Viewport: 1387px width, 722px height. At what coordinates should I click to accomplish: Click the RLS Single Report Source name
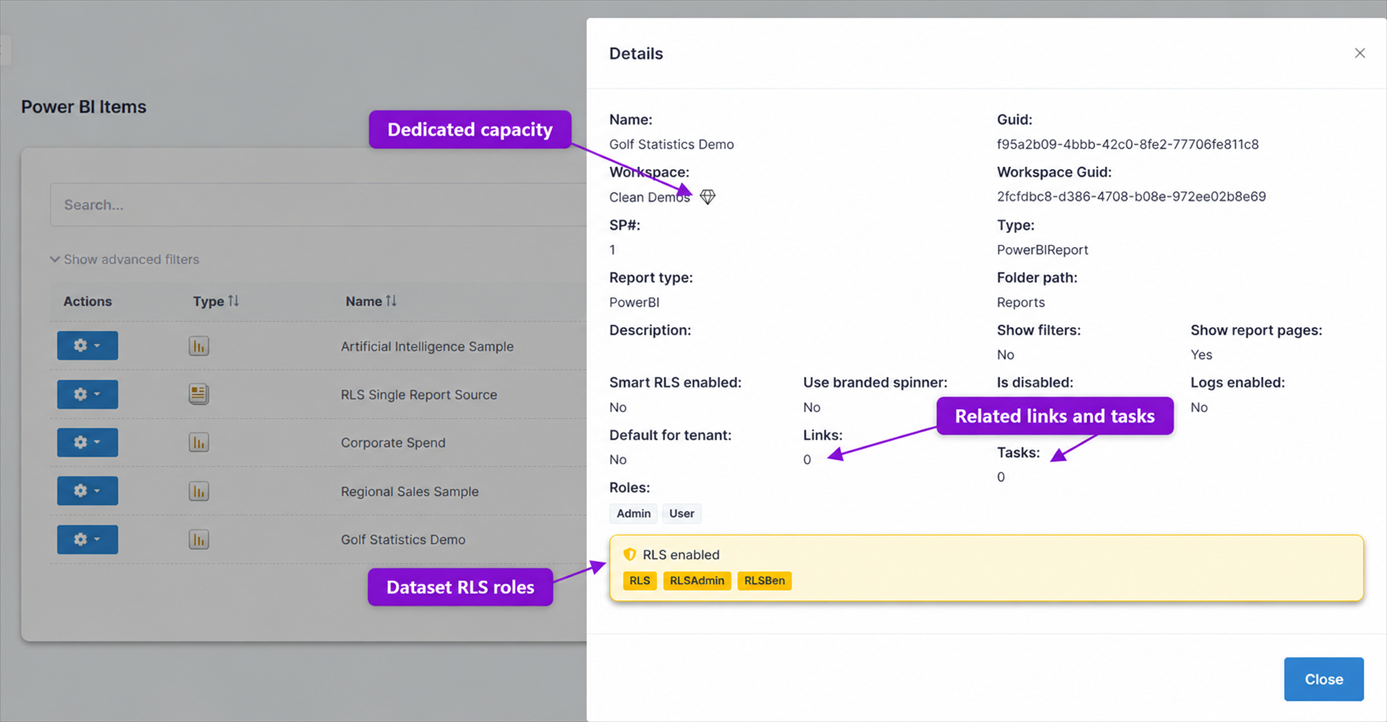tap(419, 394)
